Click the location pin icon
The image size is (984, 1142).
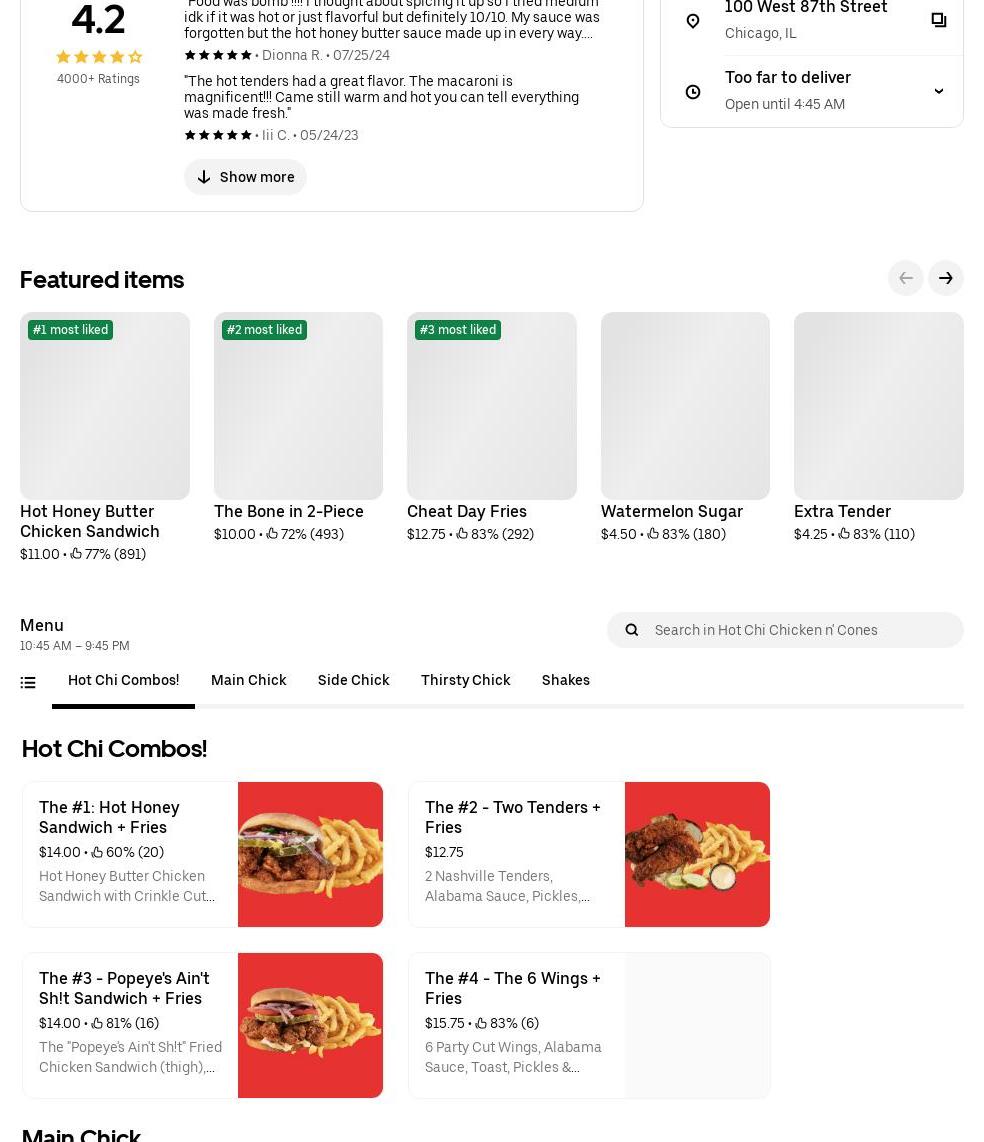pos(693,20)
